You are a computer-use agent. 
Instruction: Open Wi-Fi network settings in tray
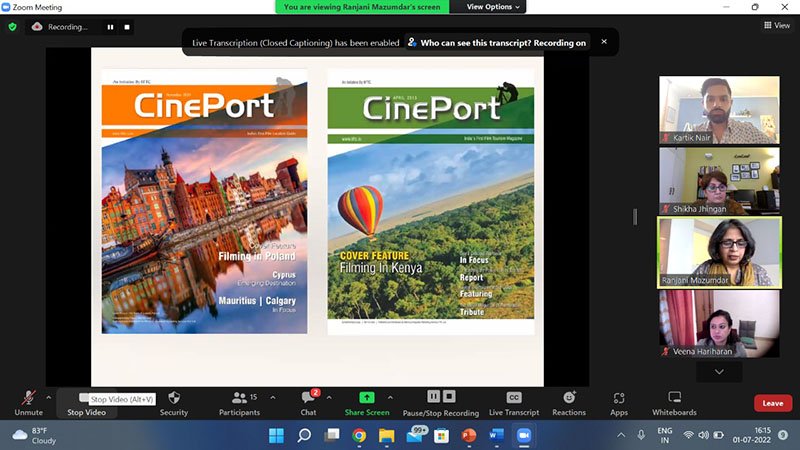pyautogui.click(x=688, y=435)
